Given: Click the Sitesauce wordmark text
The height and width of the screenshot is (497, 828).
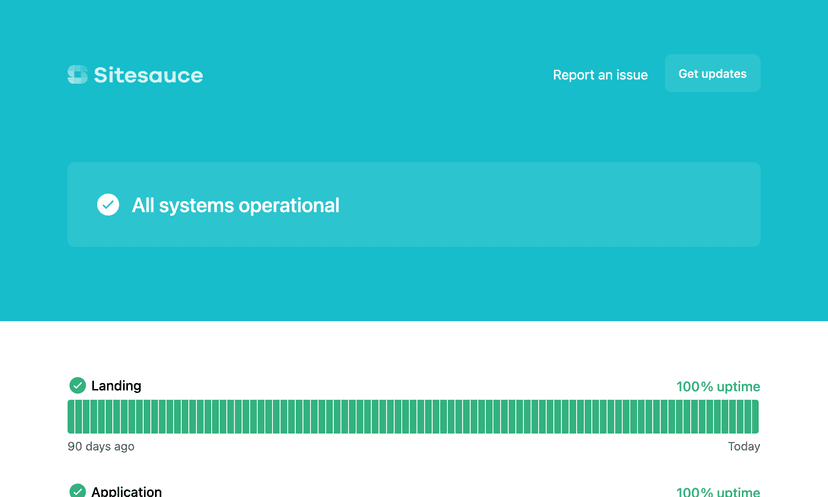Looking at the screenshot, I should click(x=148, y=75).
